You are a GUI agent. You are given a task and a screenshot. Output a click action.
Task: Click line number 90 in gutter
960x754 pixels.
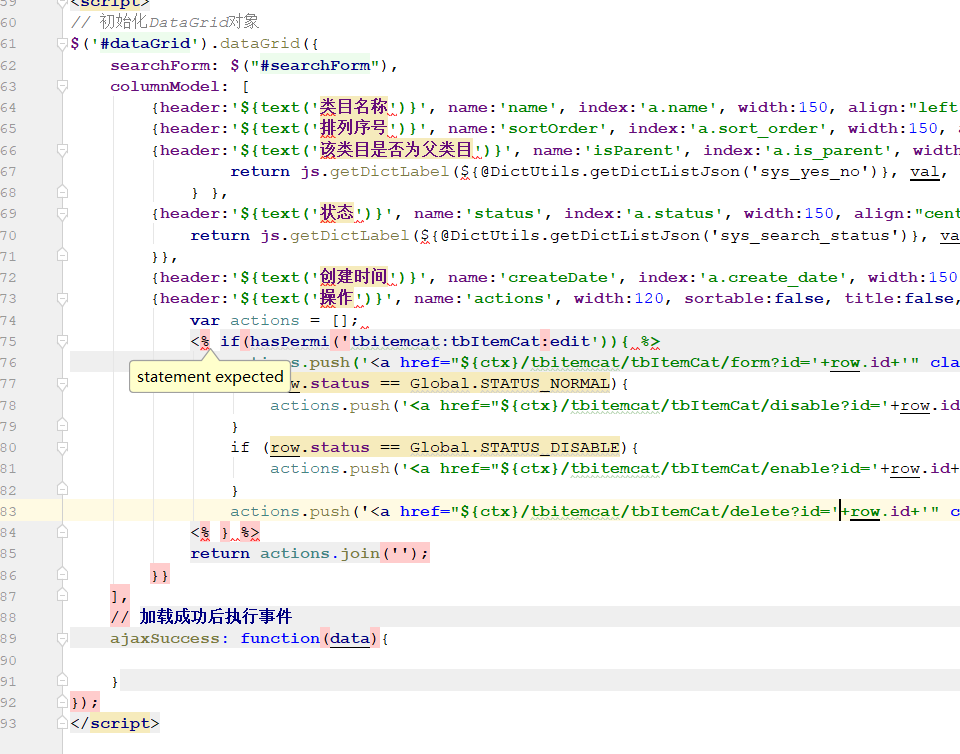[x=9, y=660]
